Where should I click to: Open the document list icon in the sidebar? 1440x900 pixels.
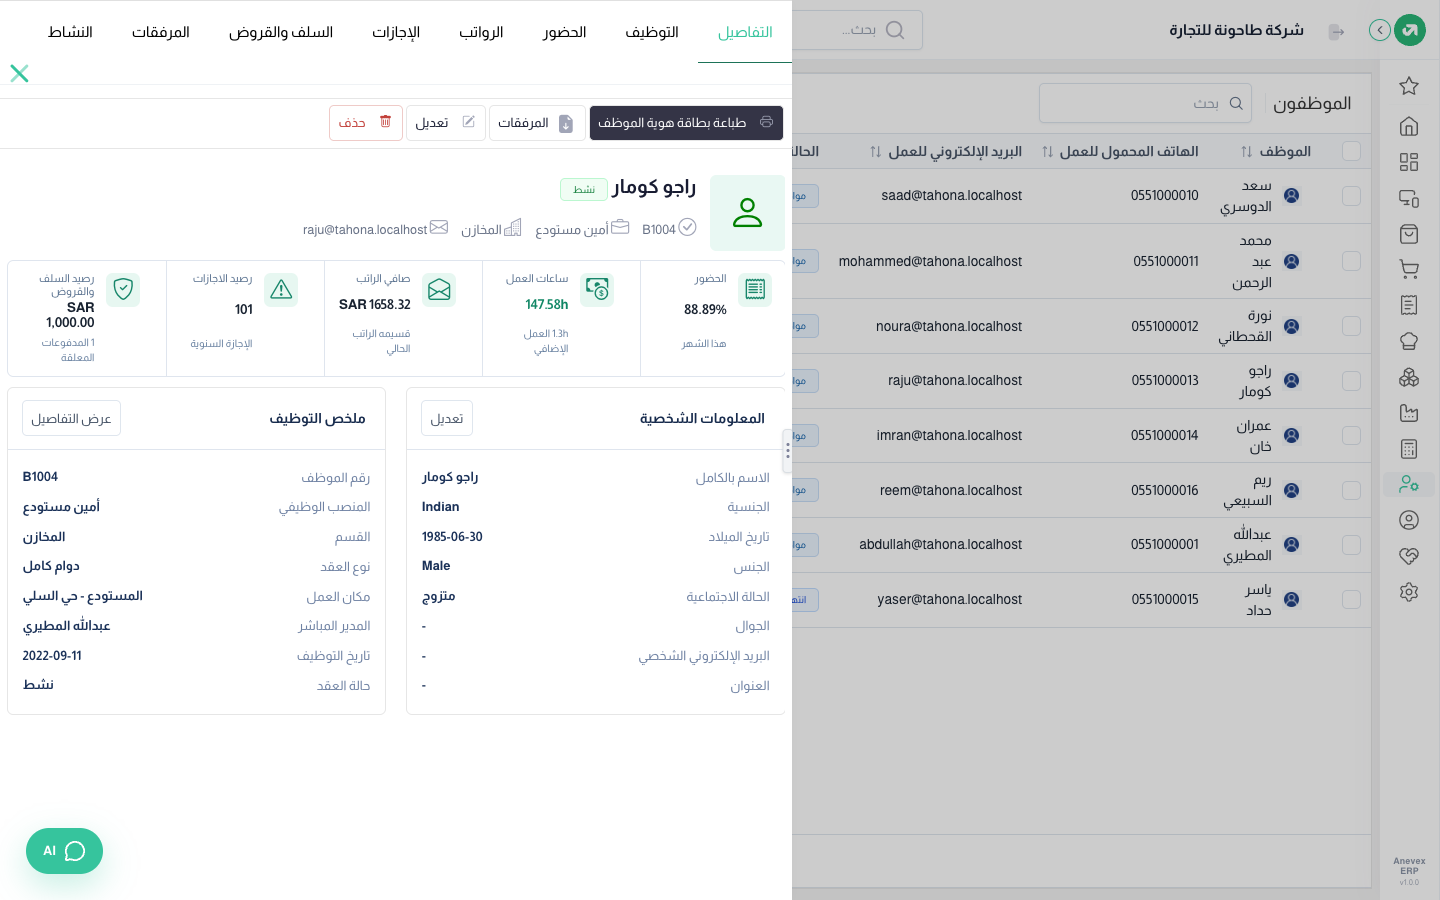tap(1409, 305)
